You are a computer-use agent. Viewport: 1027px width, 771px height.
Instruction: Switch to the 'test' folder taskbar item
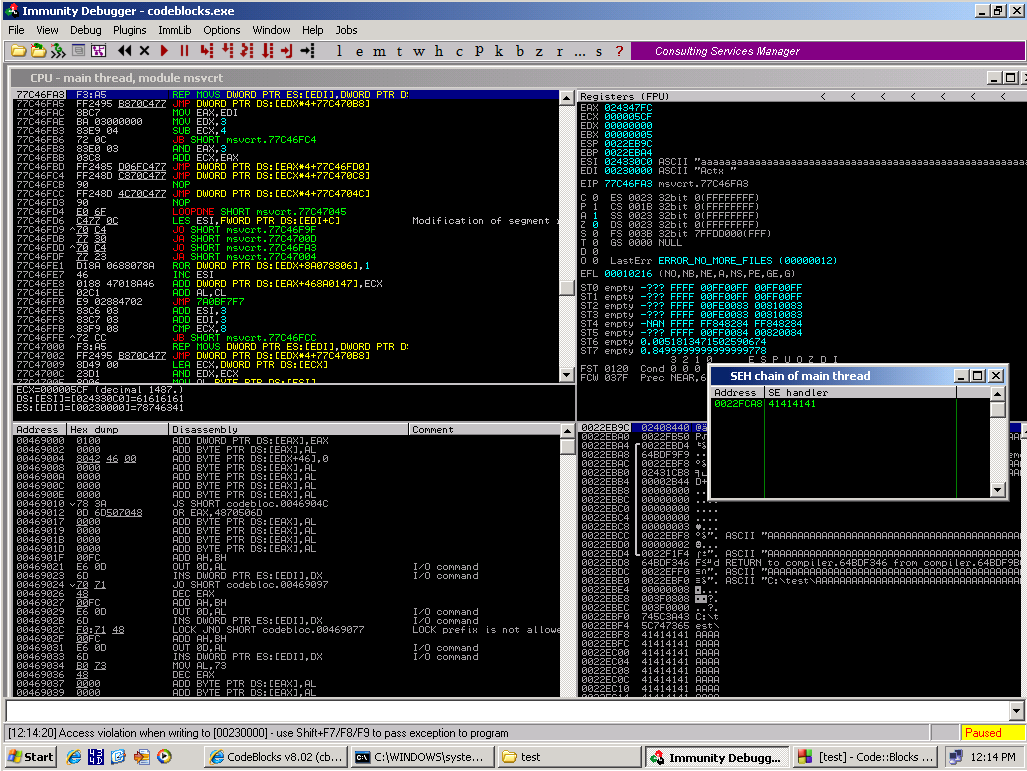(569, 757)
